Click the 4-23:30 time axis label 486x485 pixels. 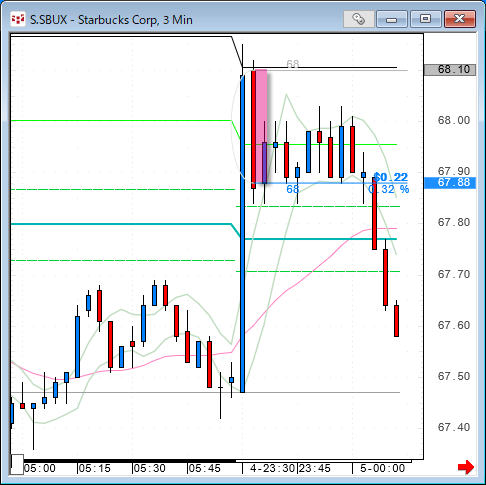click(272, 468)
